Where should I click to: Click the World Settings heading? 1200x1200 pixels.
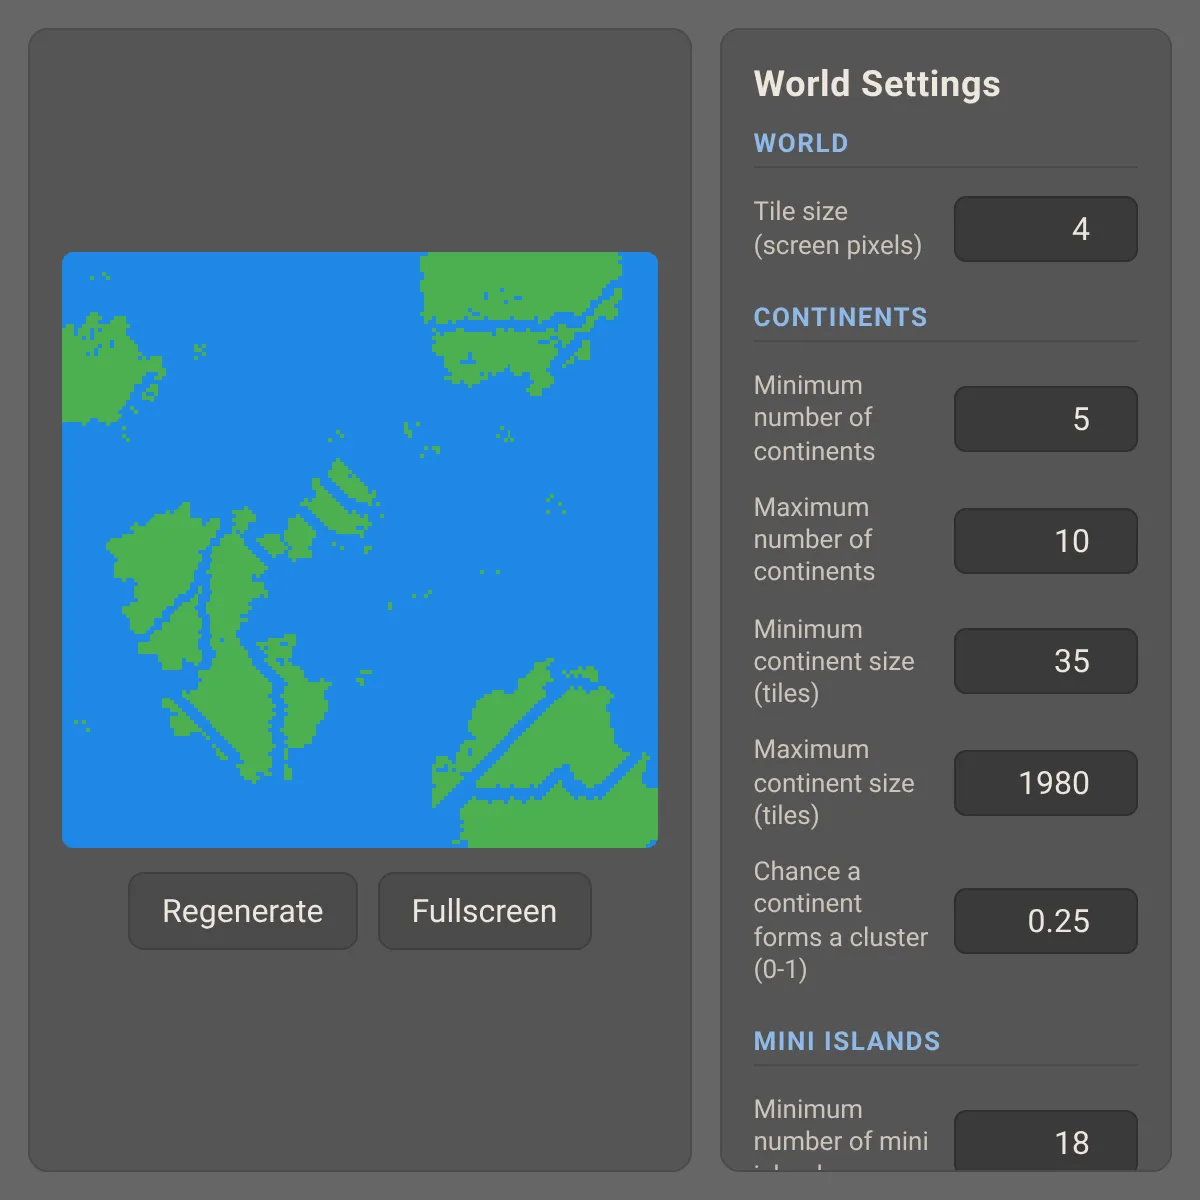click(x=877, y=84)
